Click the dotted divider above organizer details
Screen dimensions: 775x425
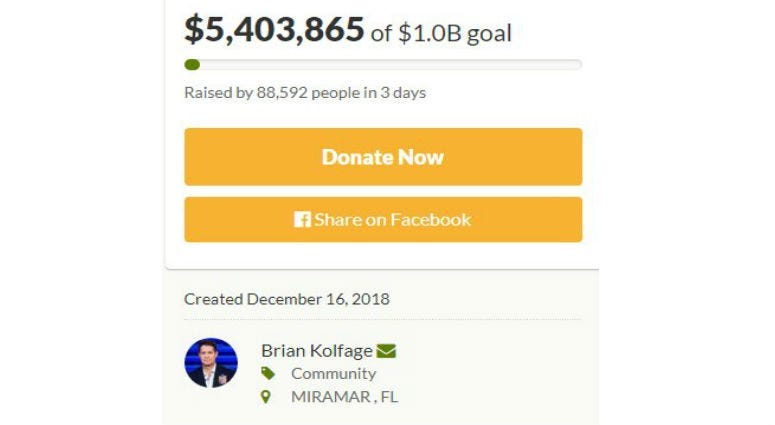coord(382,320)
